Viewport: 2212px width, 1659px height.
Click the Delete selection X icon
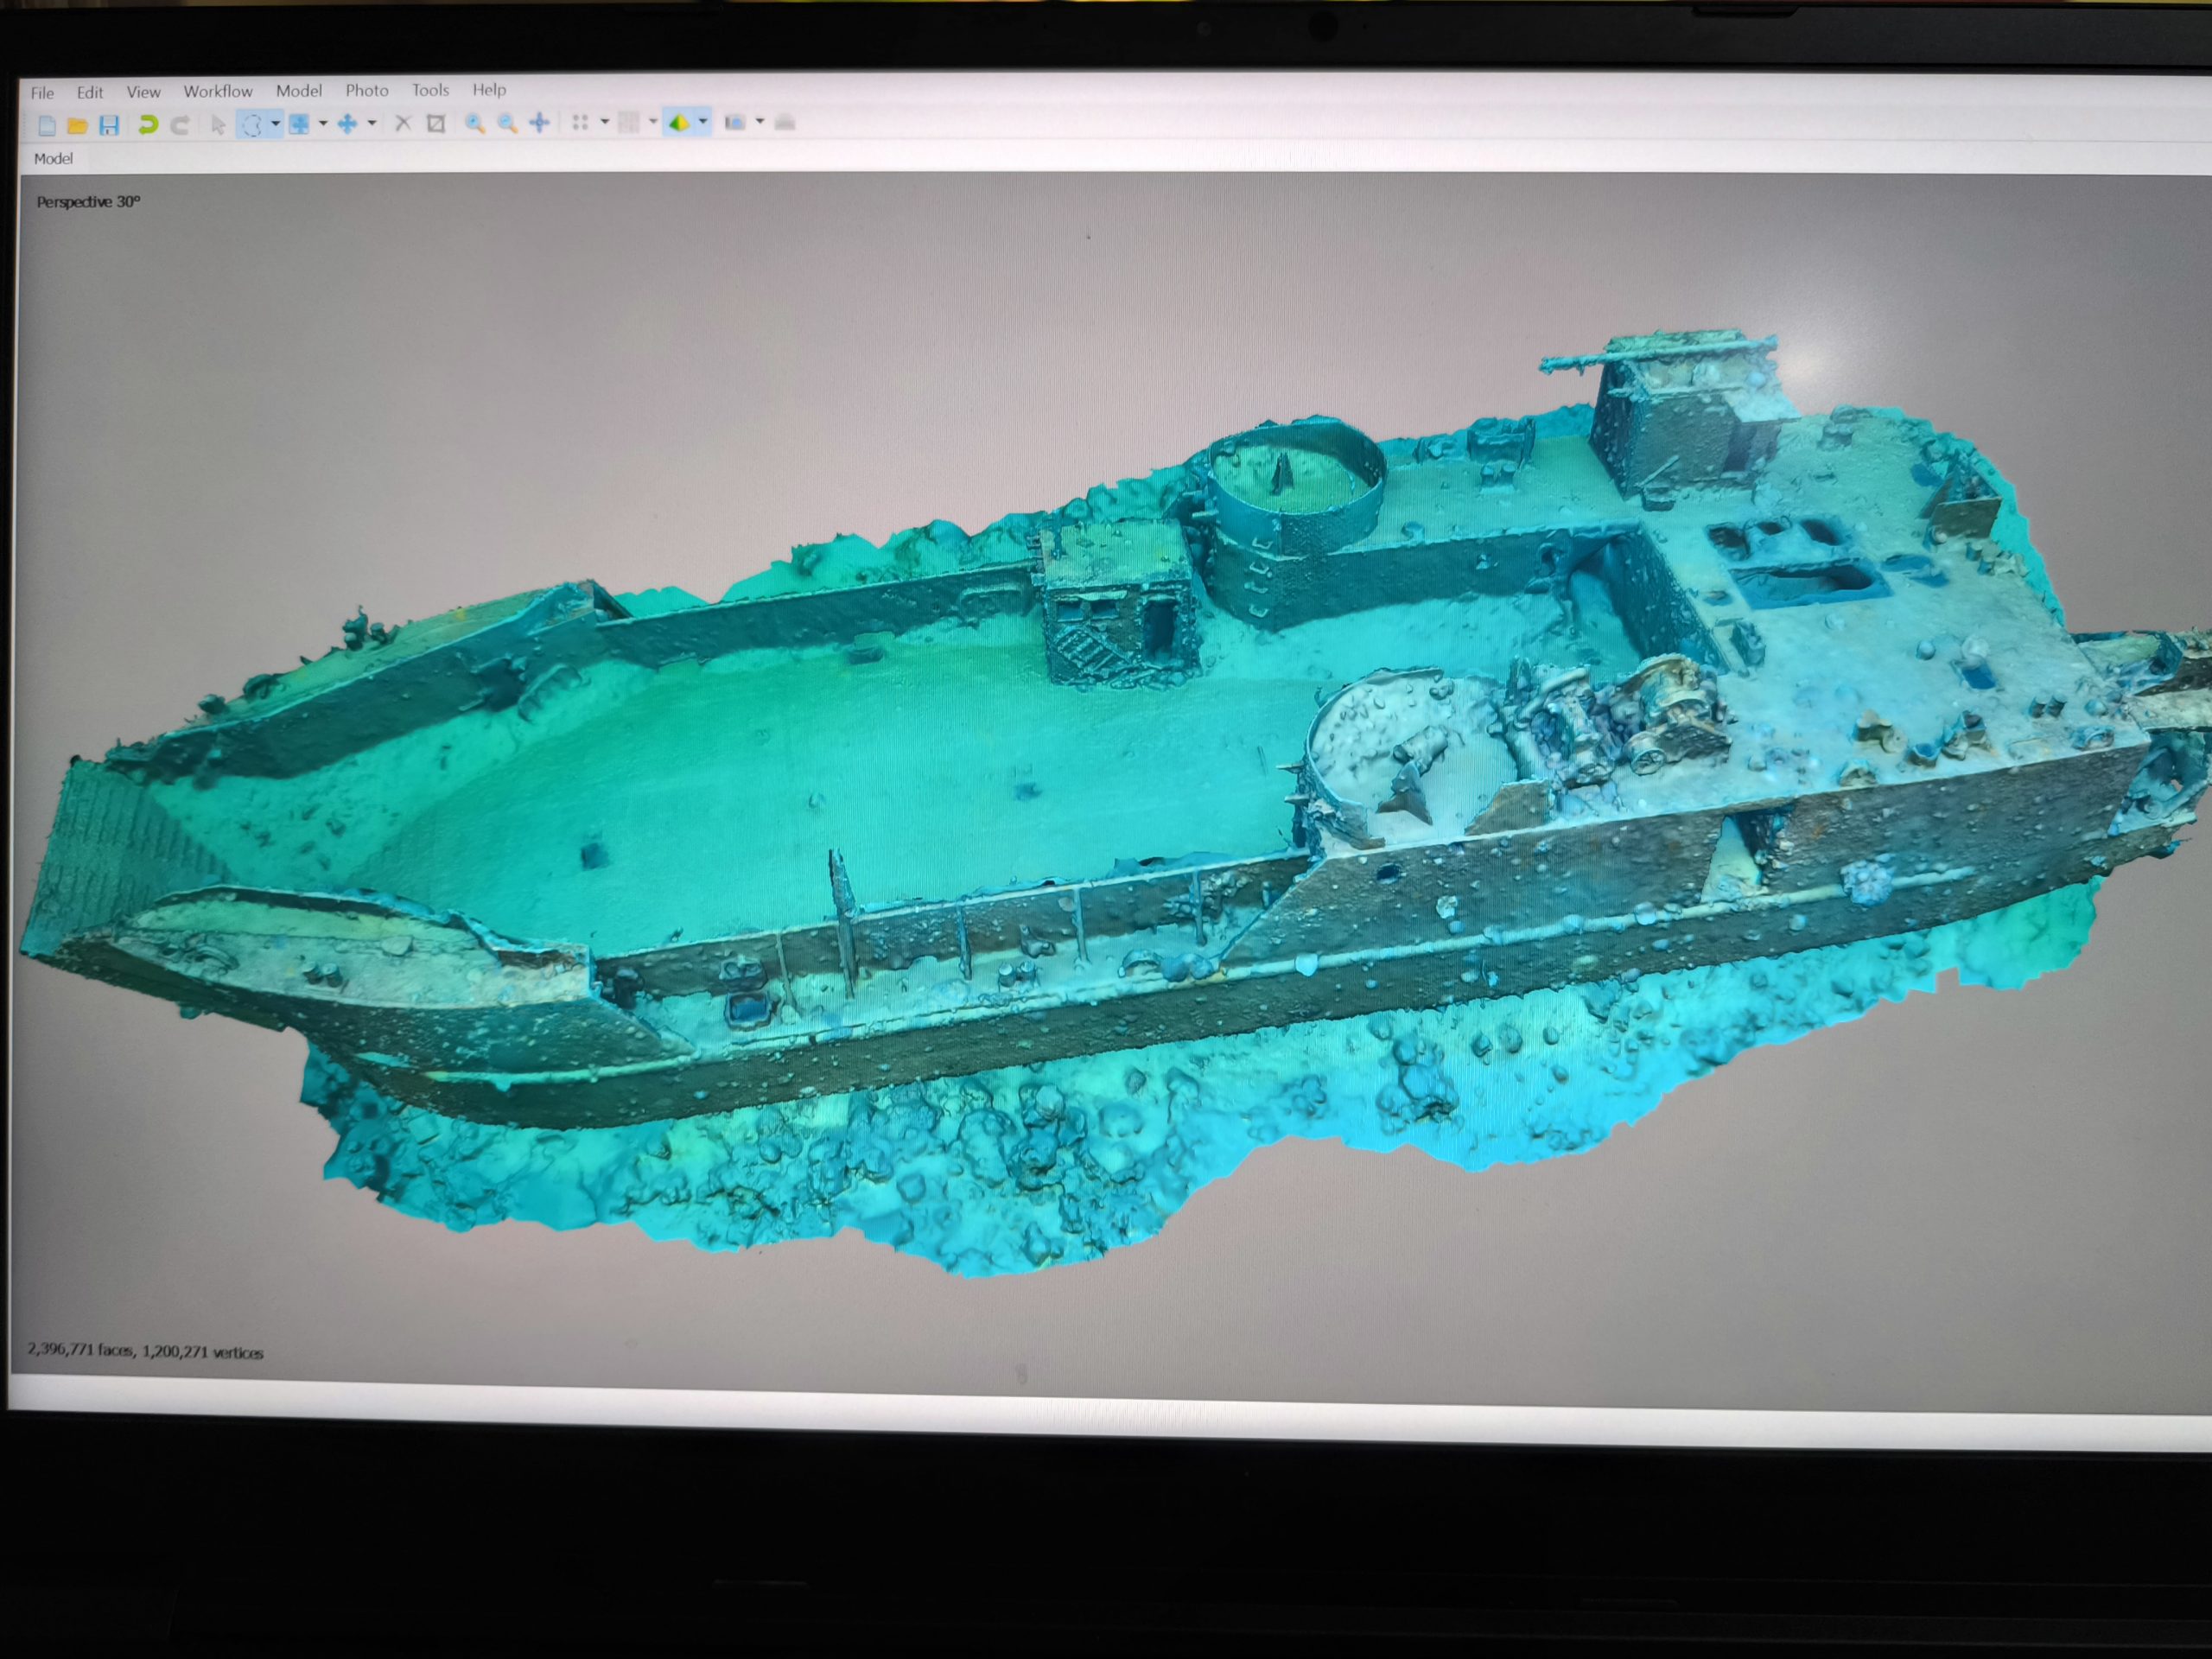click(x=403, y=123)
